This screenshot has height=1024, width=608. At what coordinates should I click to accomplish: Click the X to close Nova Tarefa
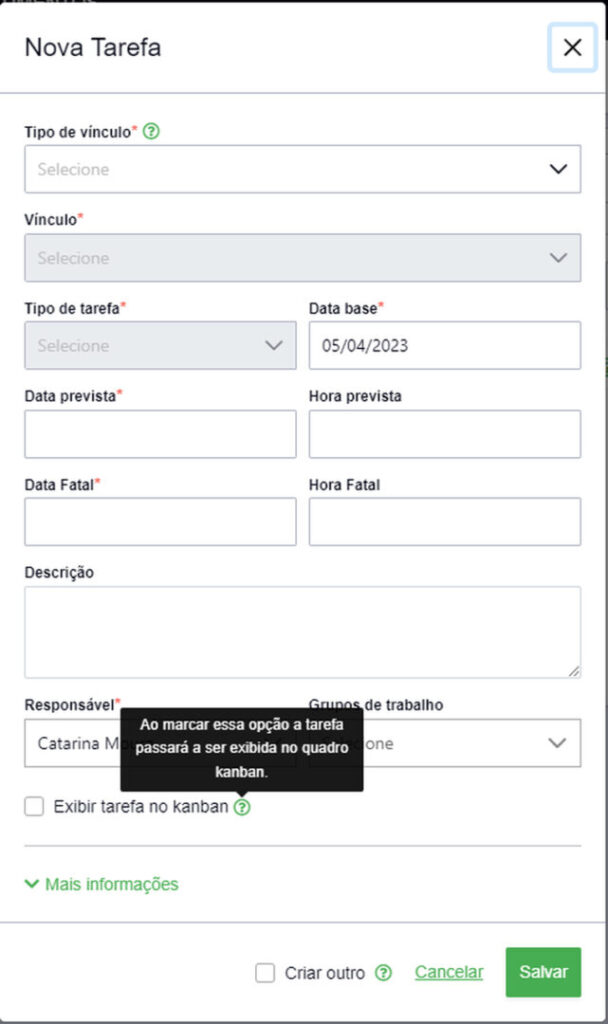(571, 47)
